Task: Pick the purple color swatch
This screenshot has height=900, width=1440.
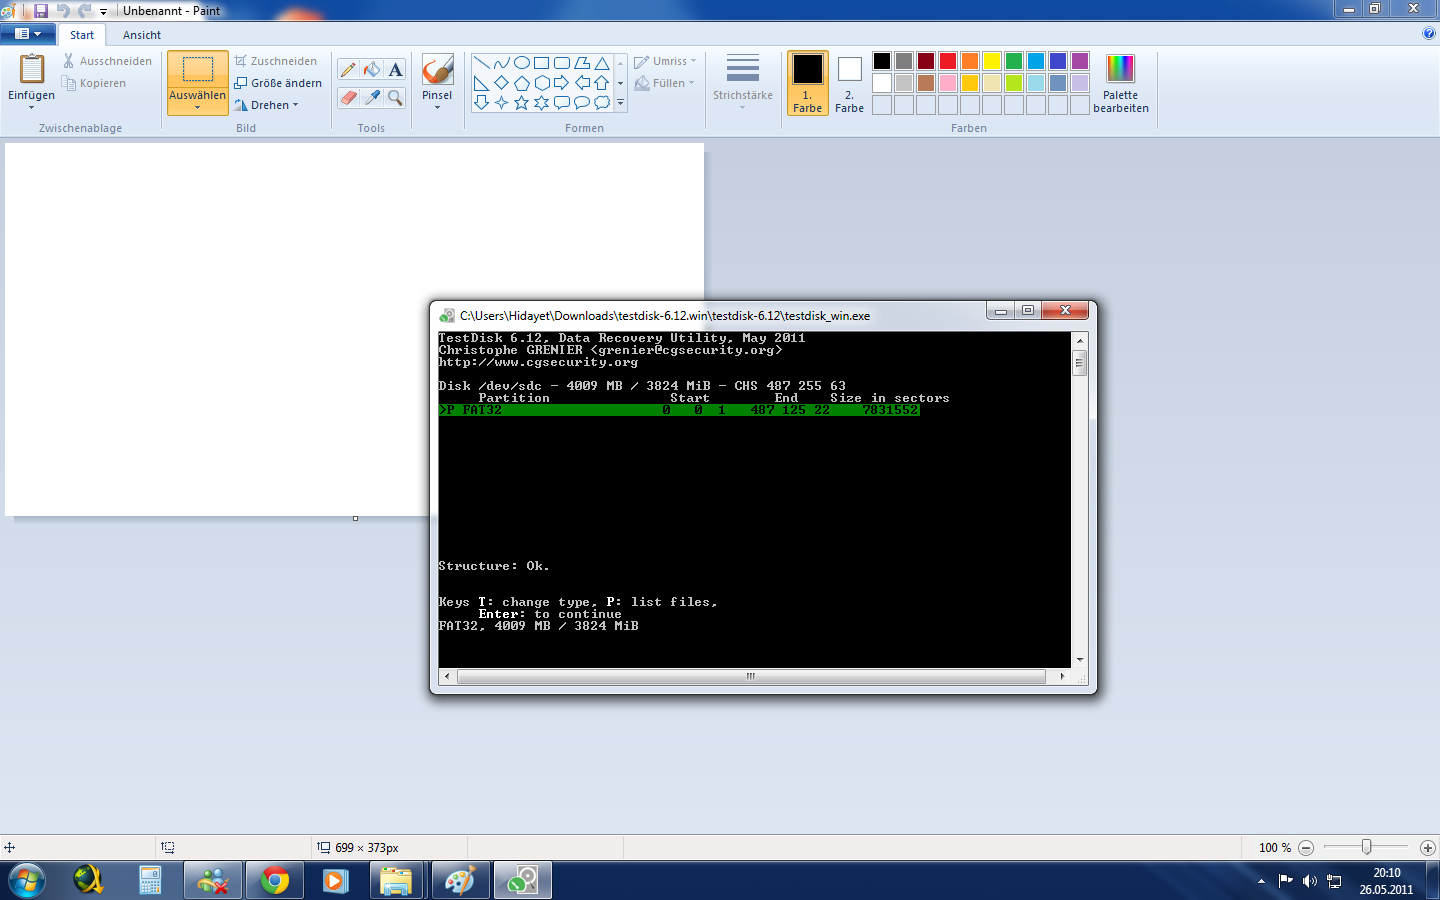Action: [1080, 61]
